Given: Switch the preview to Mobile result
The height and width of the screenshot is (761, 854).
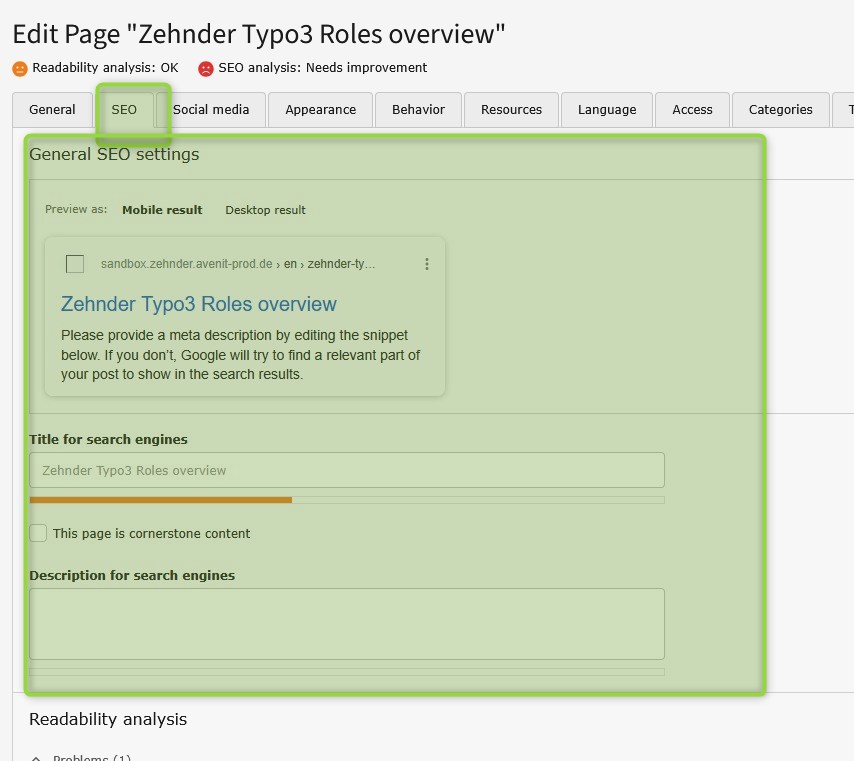Looking at the screenshot, I should pos(162,210).
